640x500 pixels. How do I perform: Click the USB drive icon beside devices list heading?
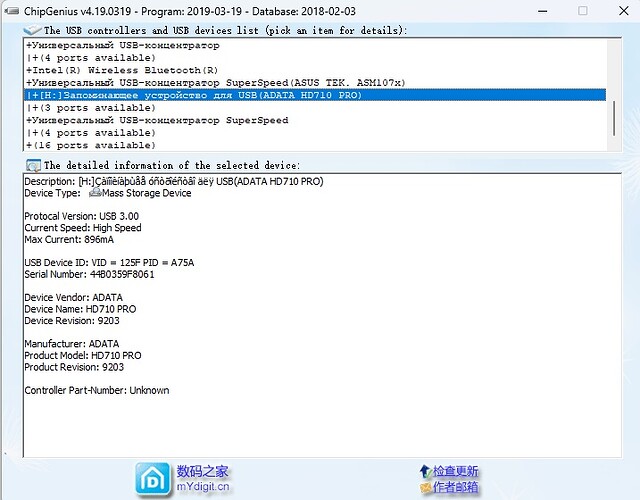coord(32,30)
